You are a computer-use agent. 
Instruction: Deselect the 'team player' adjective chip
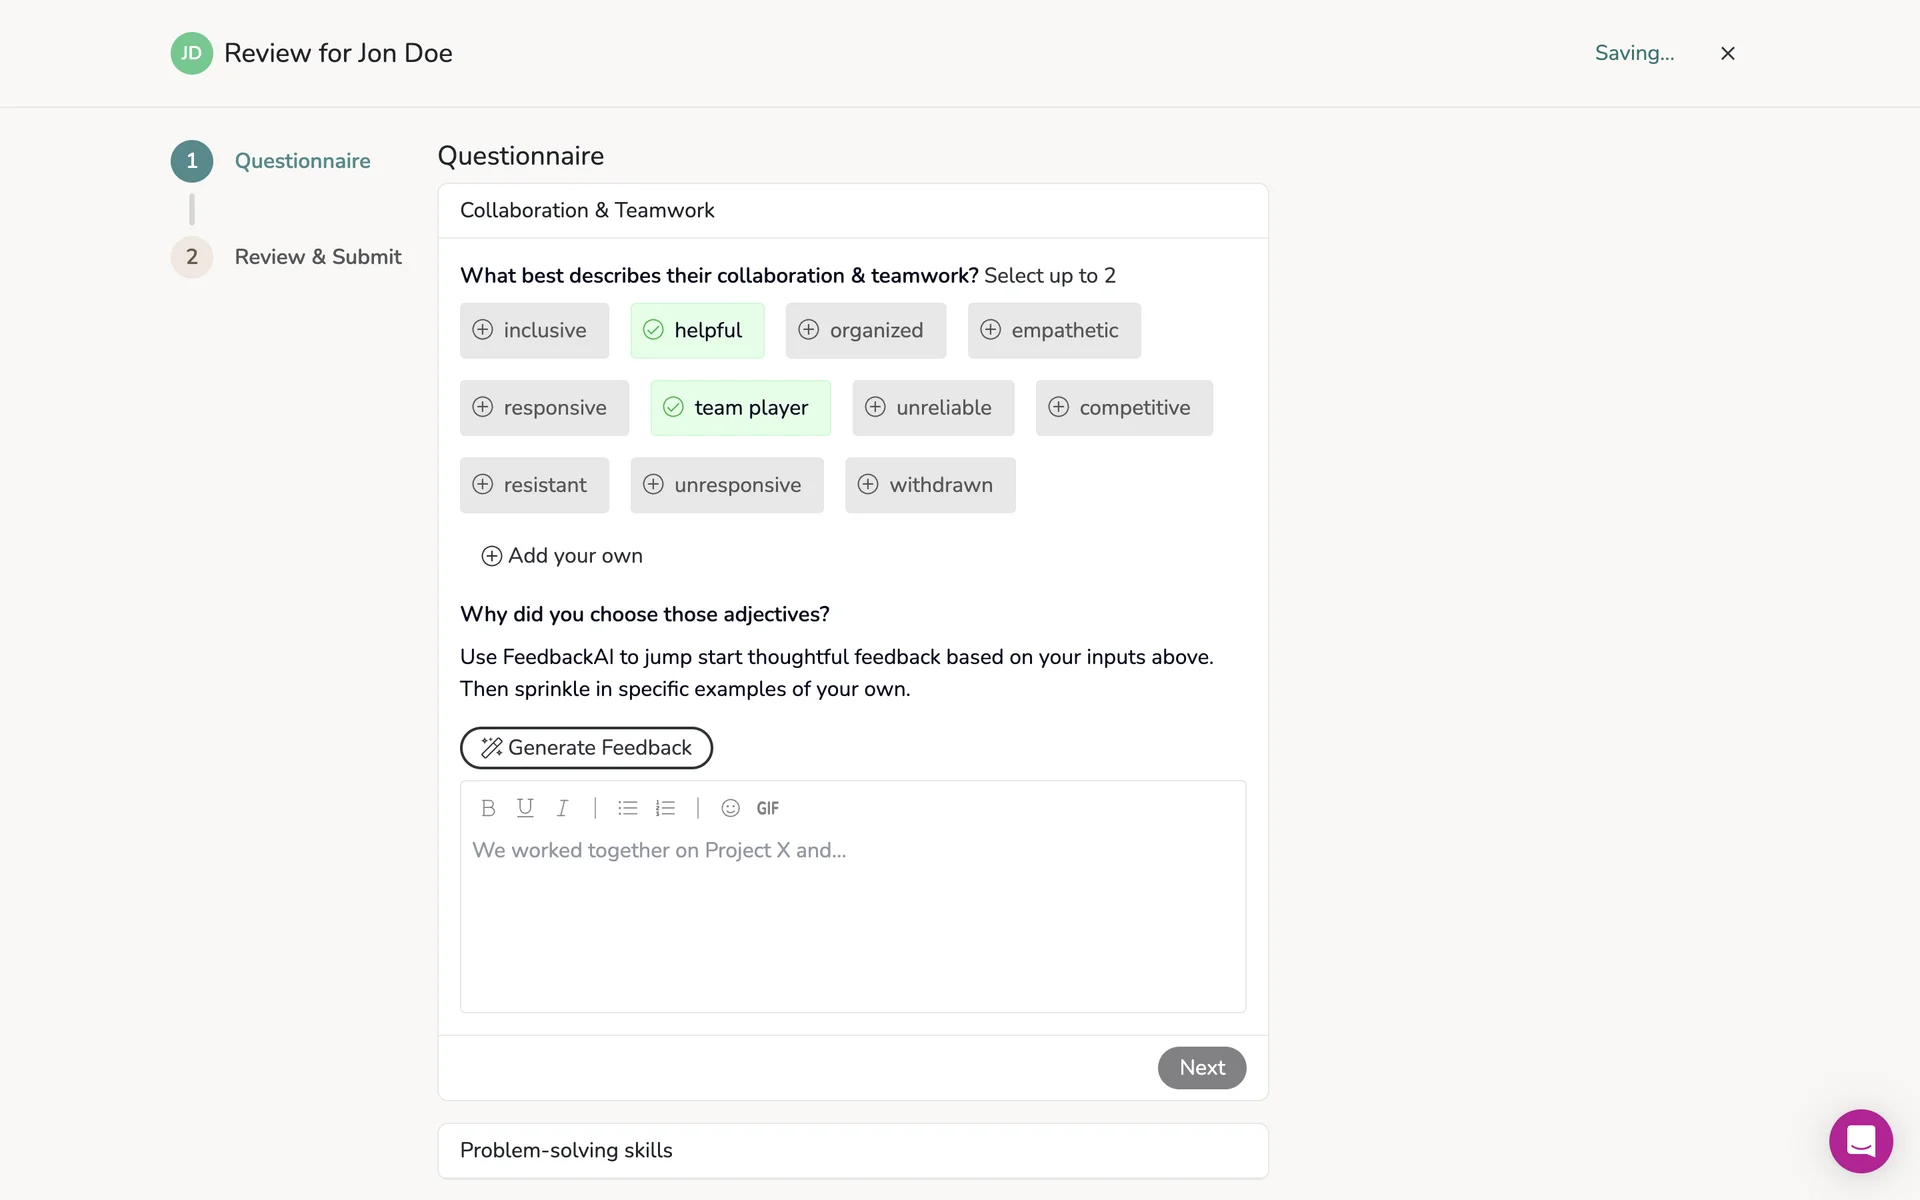[x=740, y=408]
